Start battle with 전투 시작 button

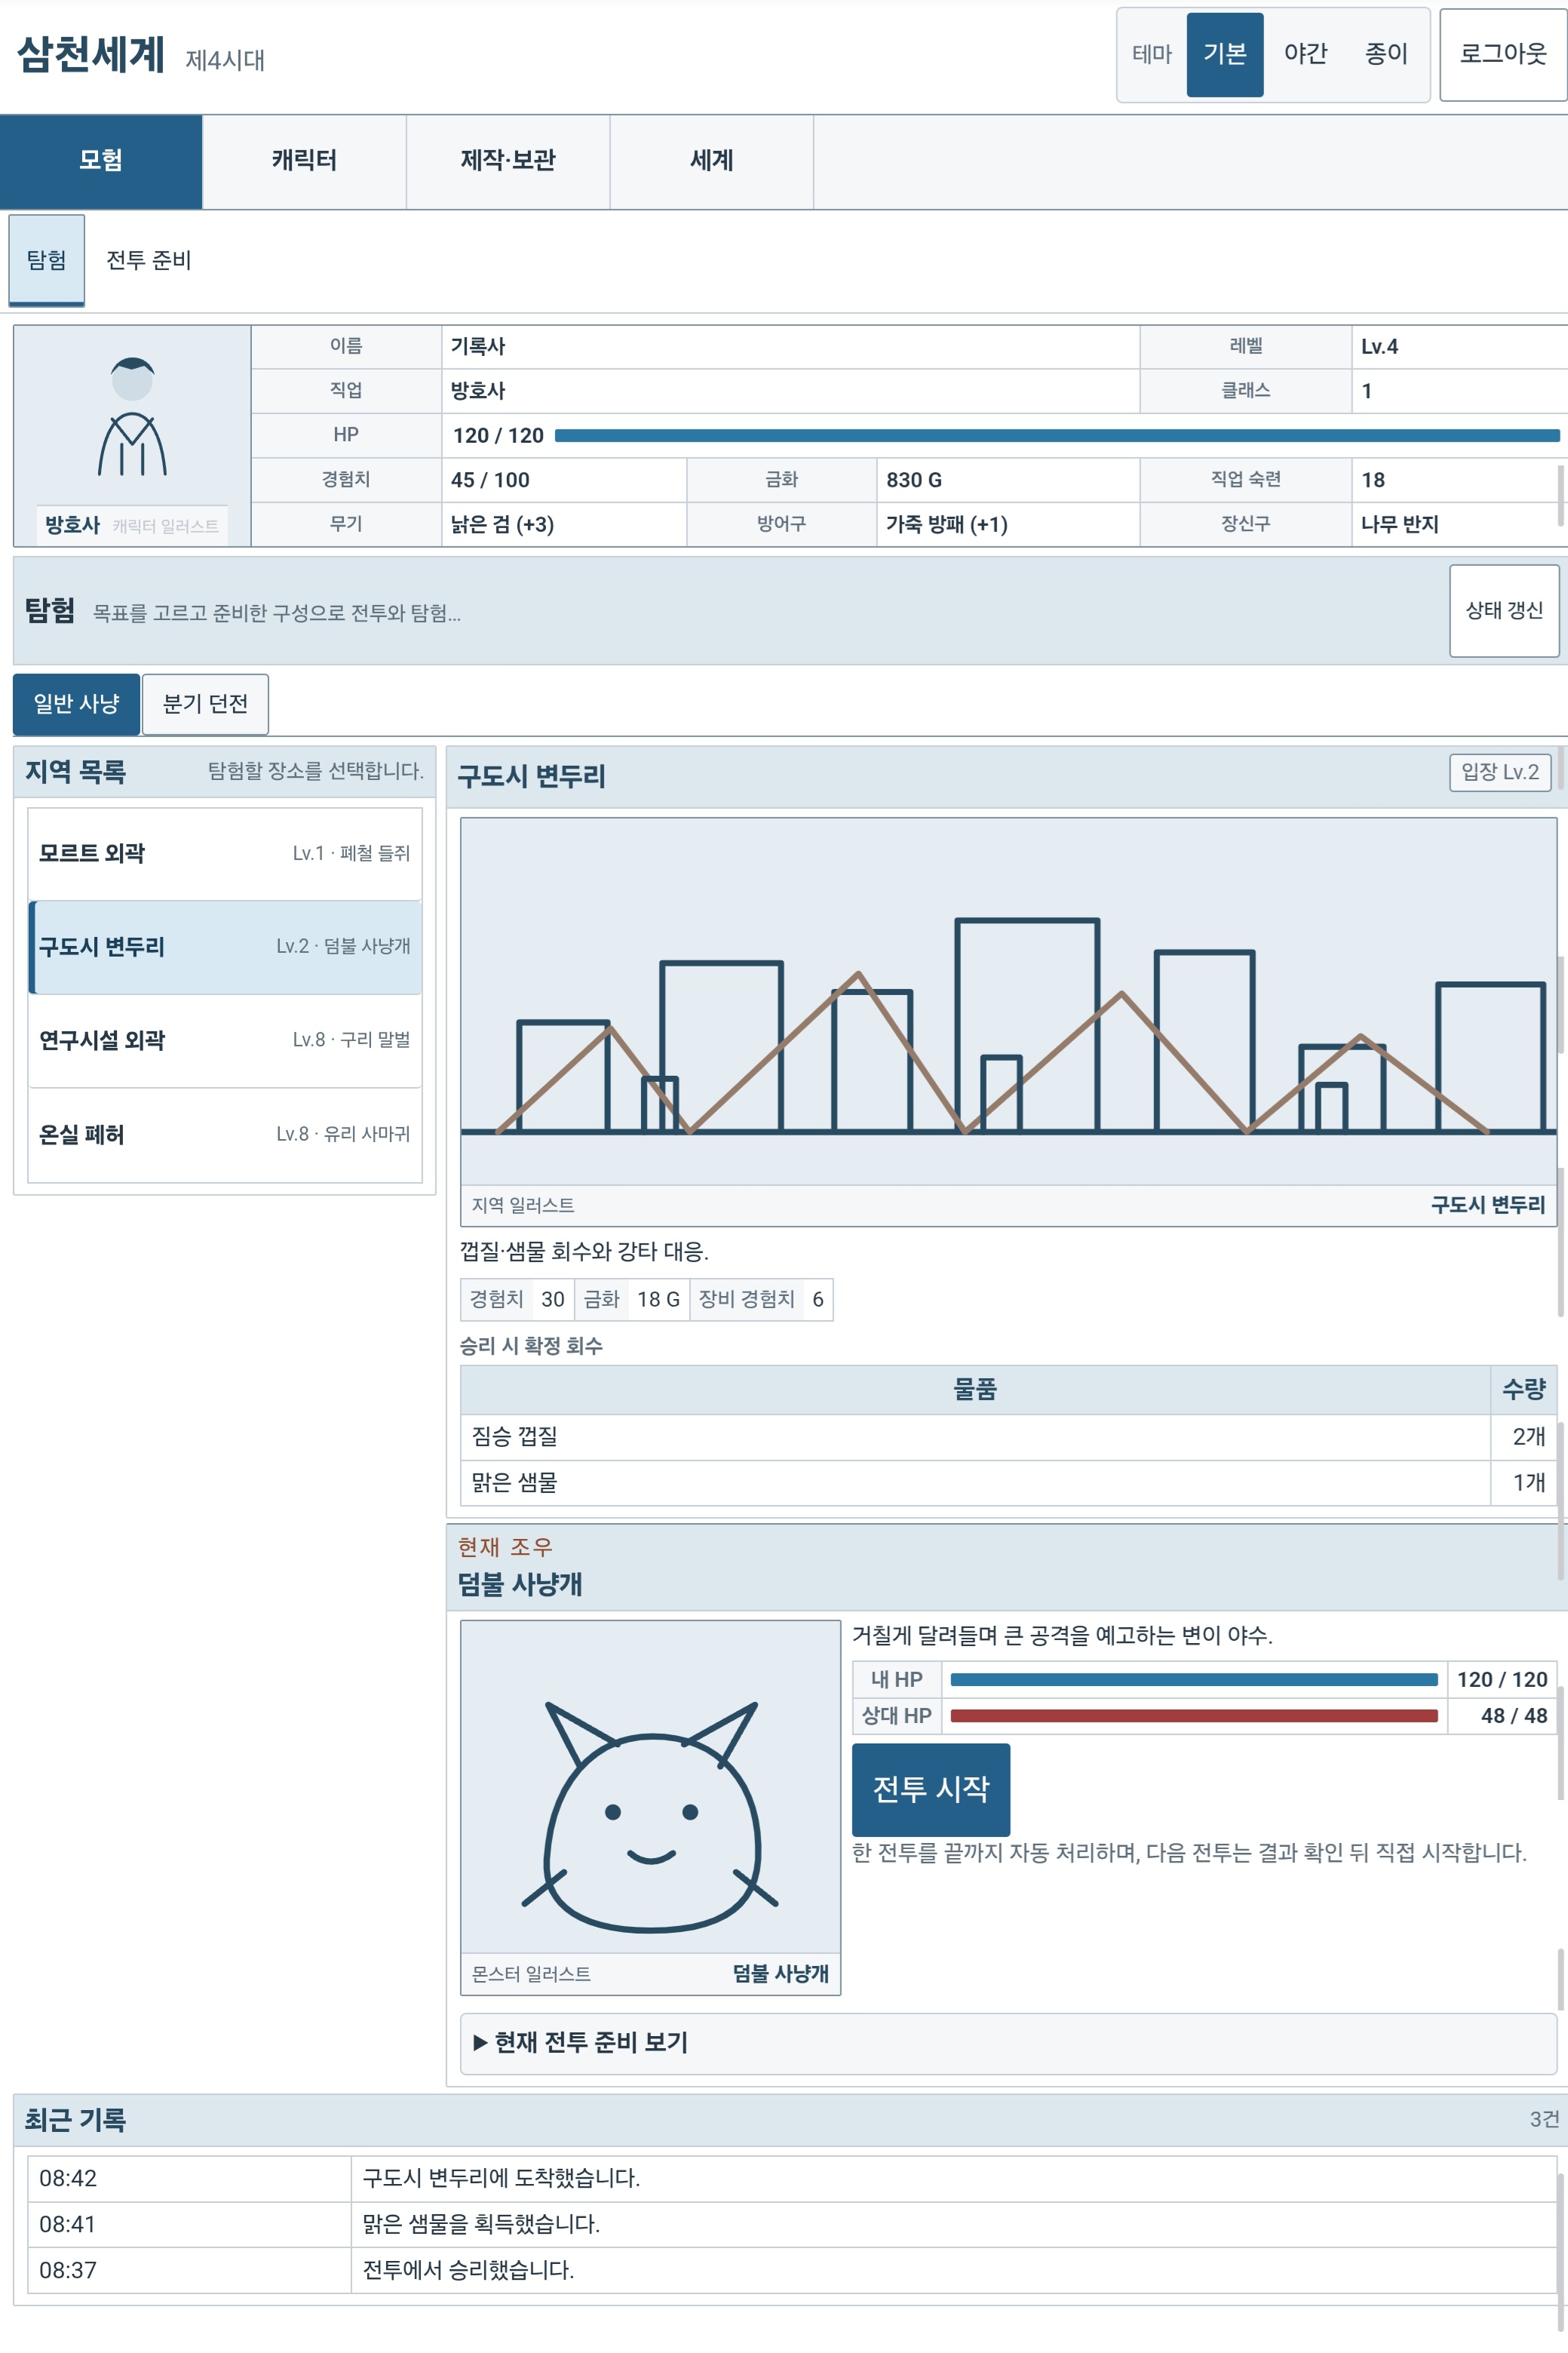coord(930,1789)
